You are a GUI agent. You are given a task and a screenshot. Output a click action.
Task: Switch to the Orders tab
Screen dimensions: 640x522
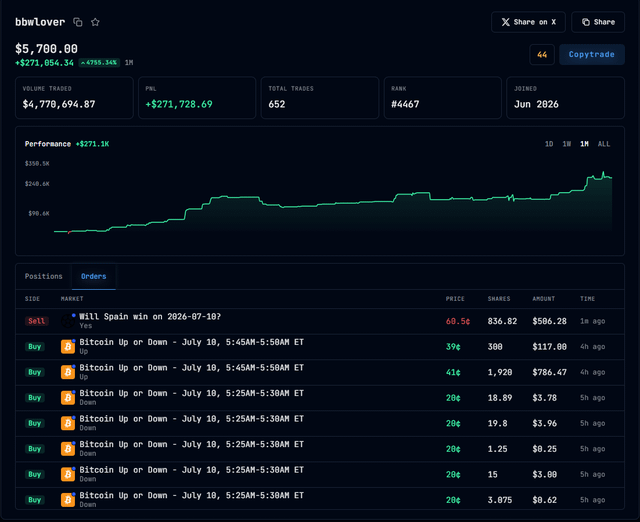point(93,276)
